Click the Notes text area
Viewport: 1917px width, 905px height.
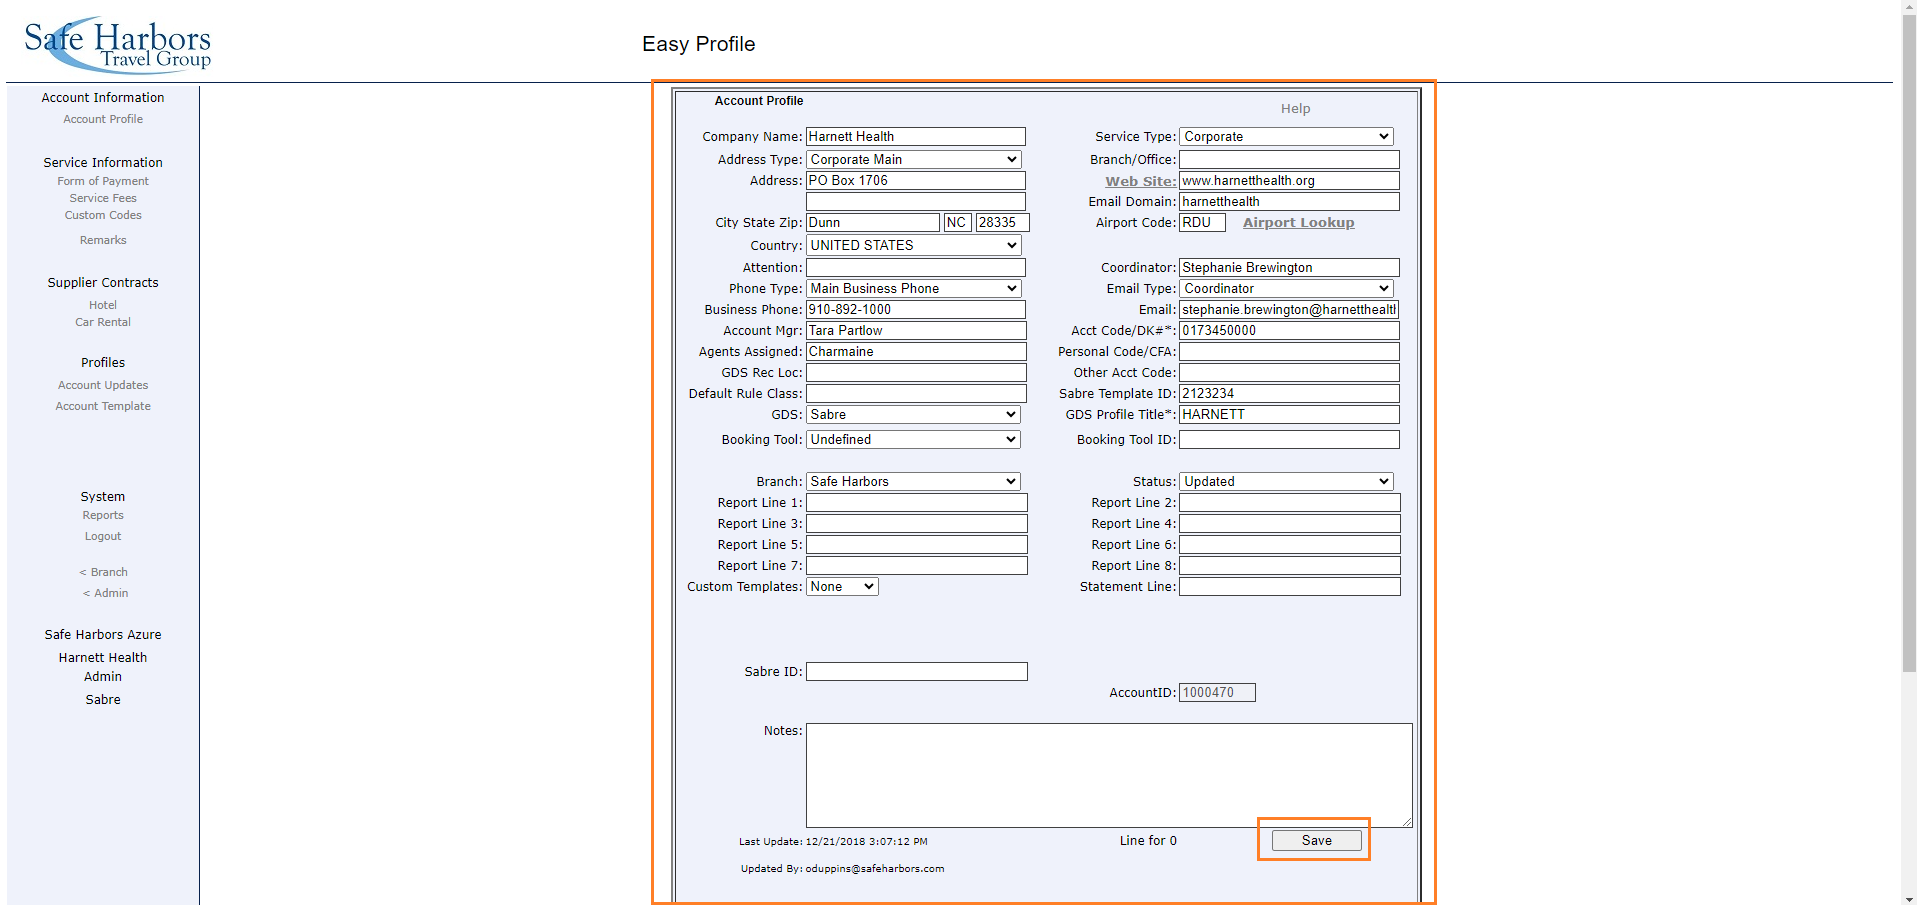tap(1109, 775)
